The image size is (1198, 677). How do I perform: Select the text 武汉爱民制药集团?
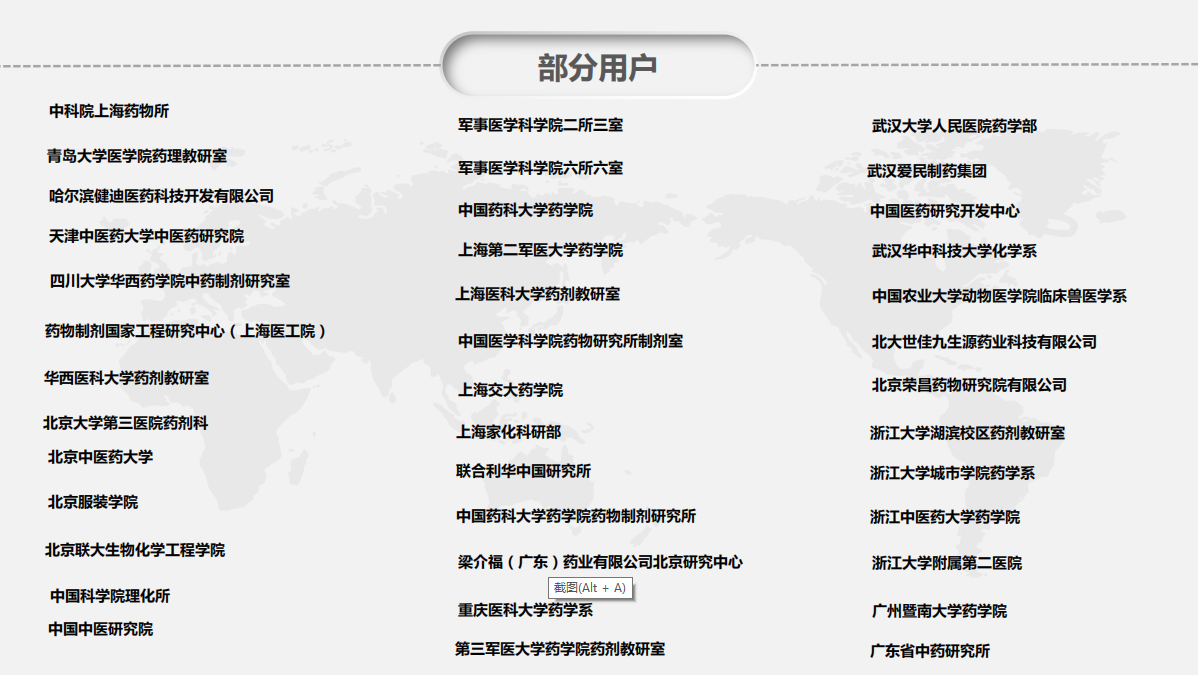[x=927, y=171]
